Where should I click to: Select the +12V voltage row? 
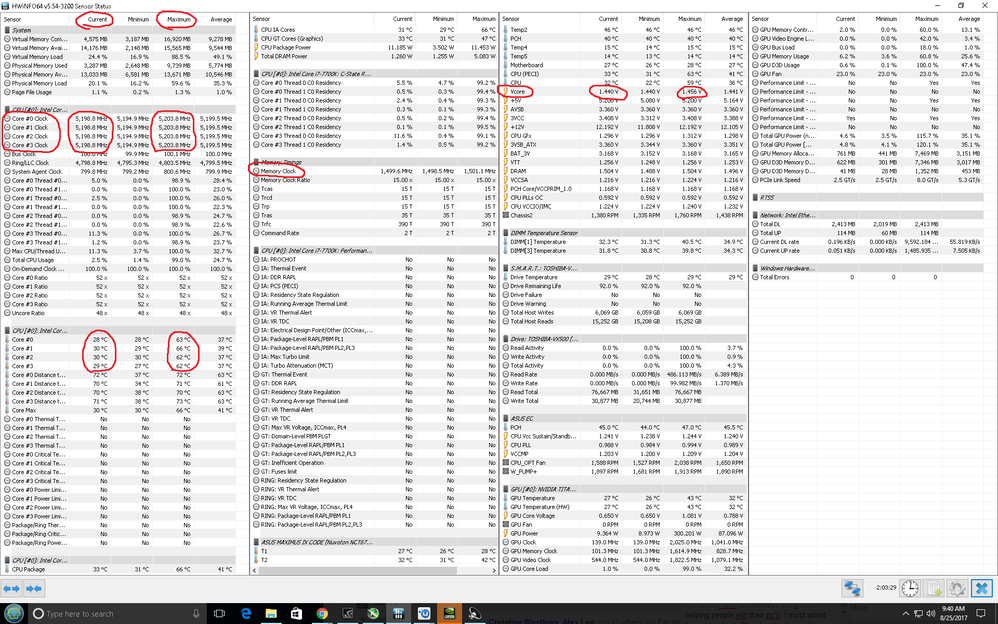click(x=624, y=127)
